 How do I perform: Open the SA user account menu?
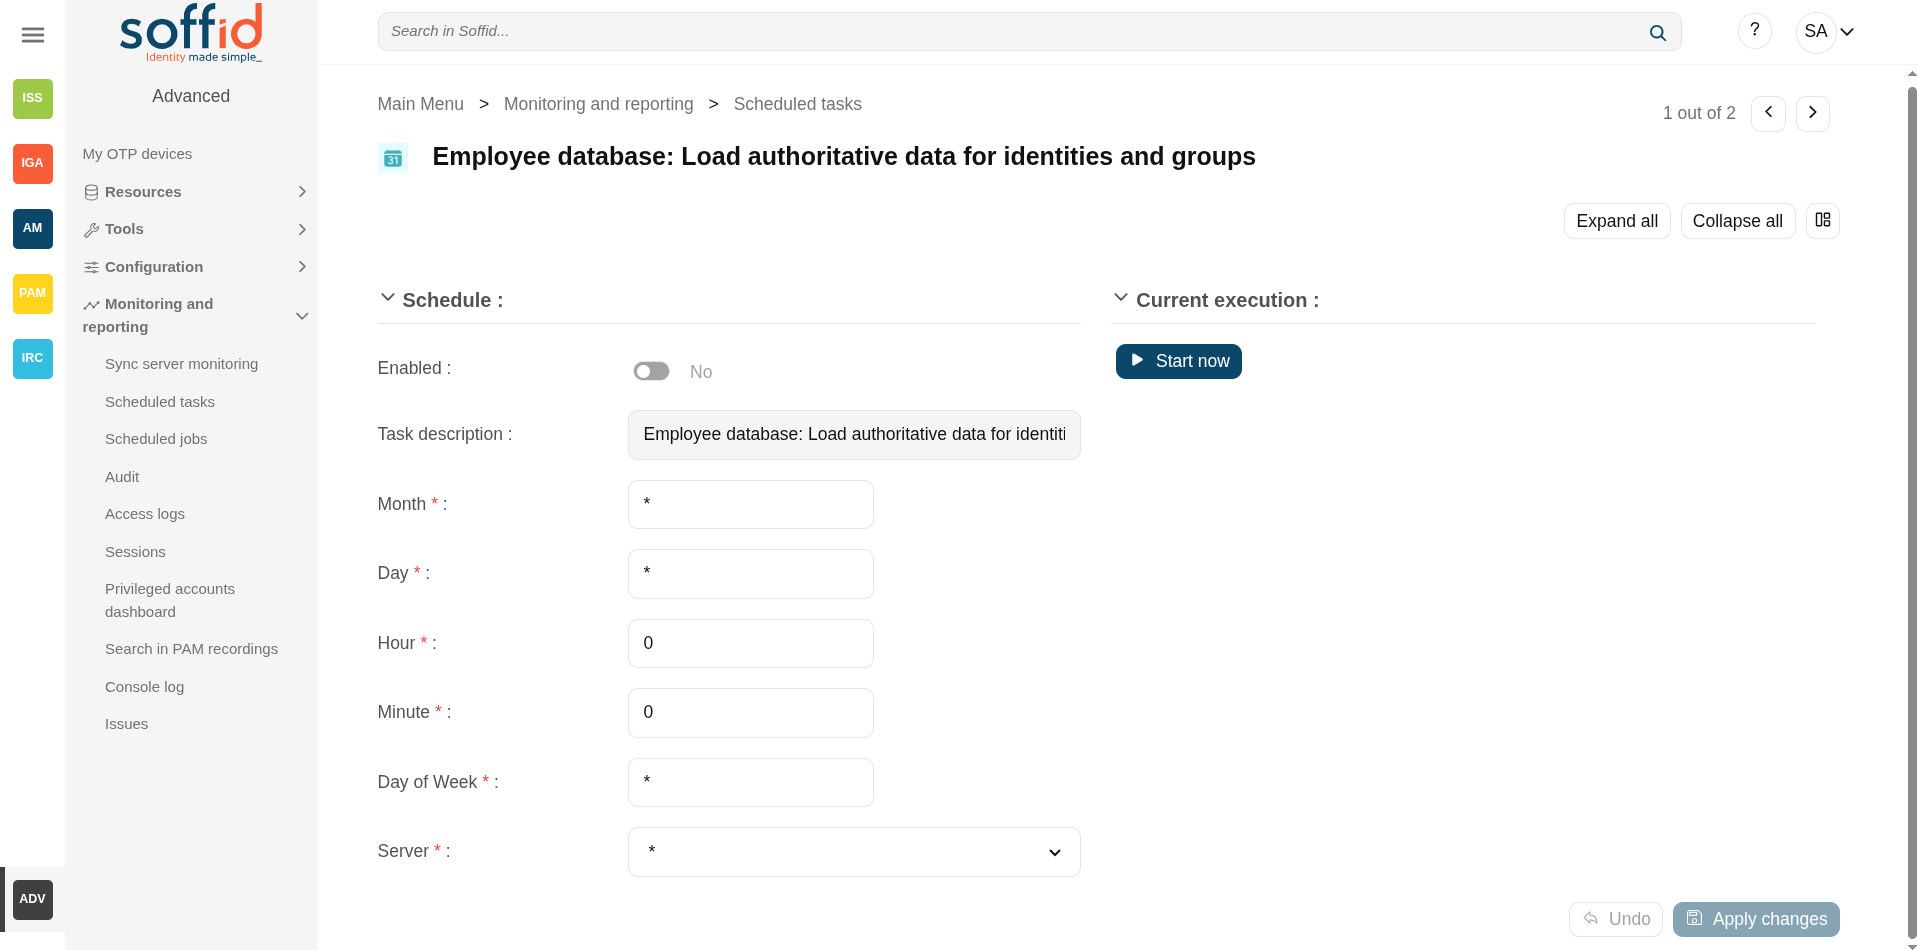click(x=1825, y=32)
